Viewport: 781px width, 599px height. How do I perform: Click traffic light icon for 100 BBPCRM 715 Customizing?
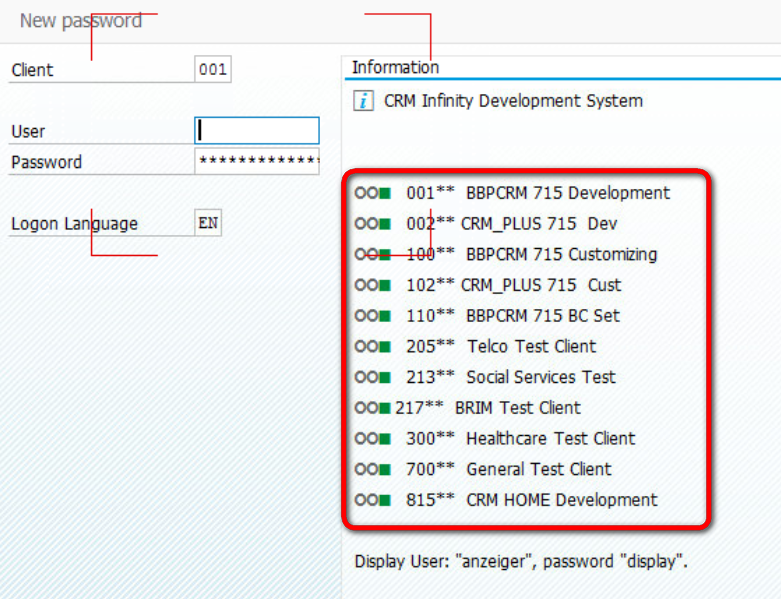point(373,254)
